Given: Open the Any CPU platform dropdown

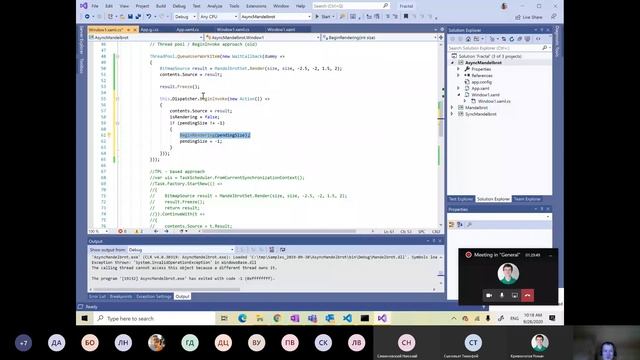Looking at the screenshot, I should click(218, 17).
